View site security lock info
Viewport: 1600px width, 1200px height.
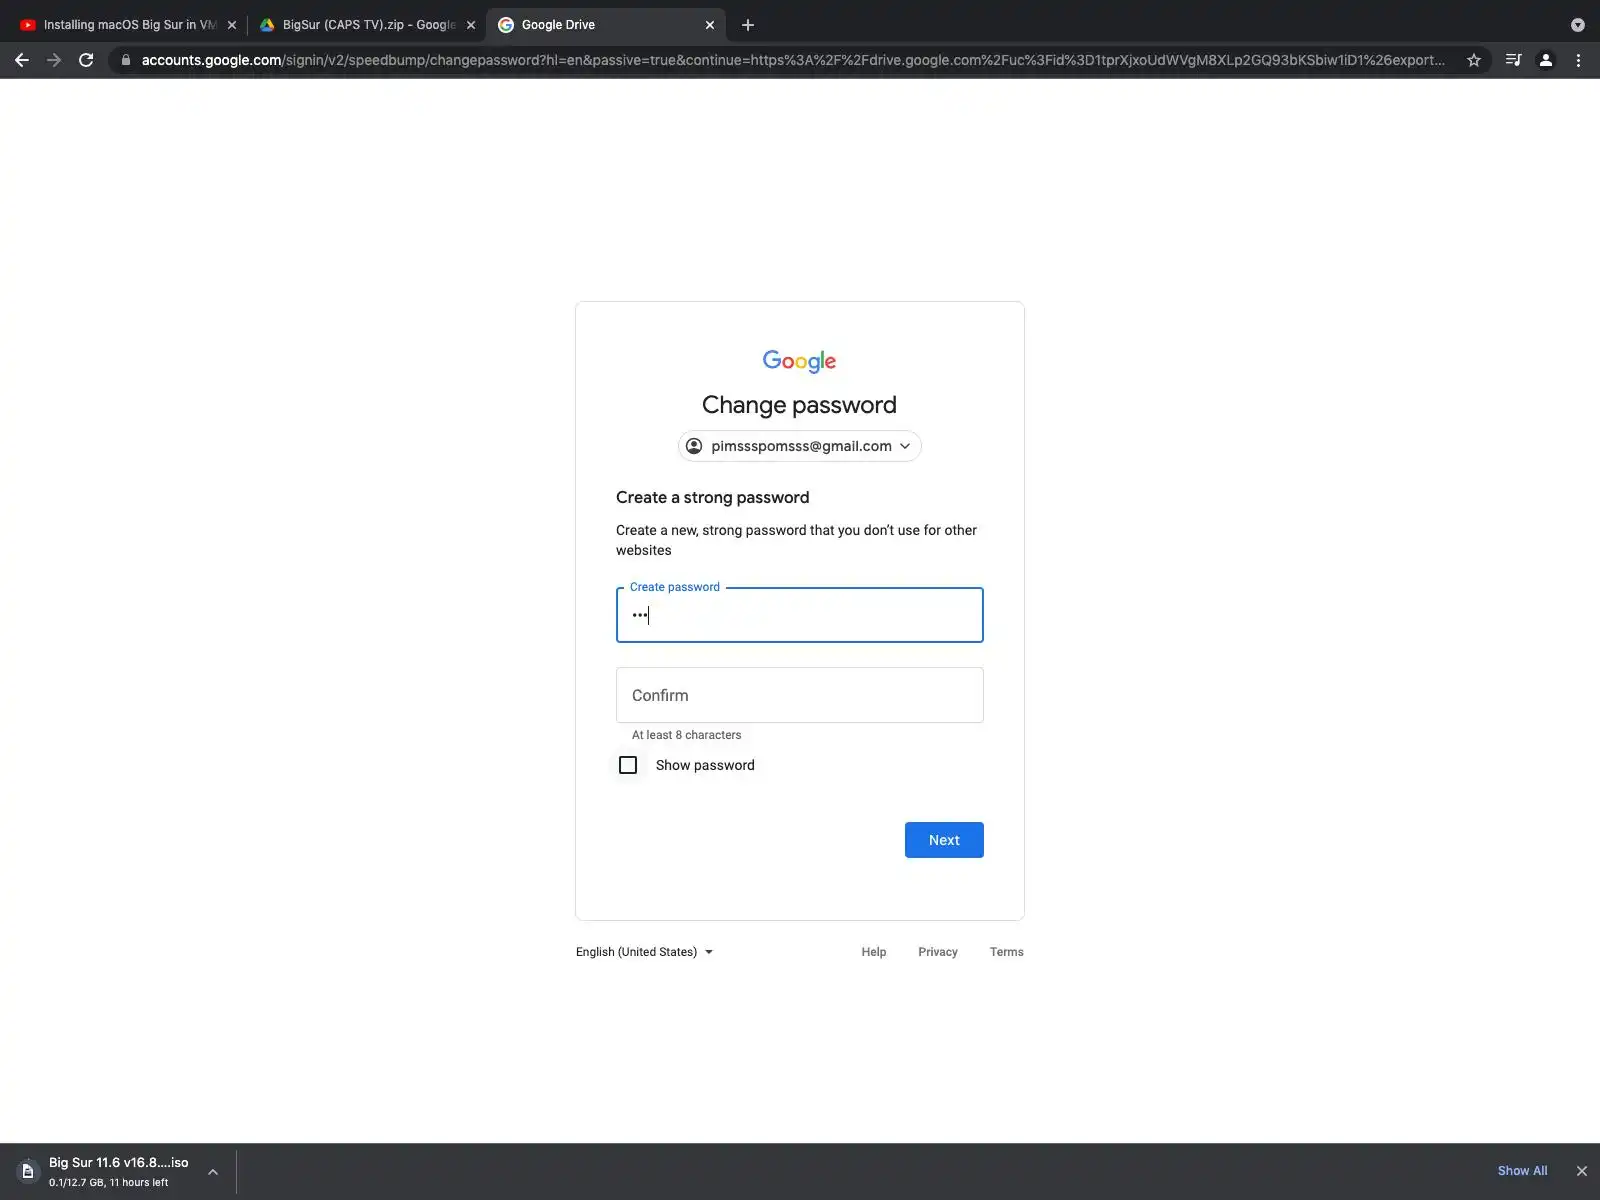(x=126, y=60)
